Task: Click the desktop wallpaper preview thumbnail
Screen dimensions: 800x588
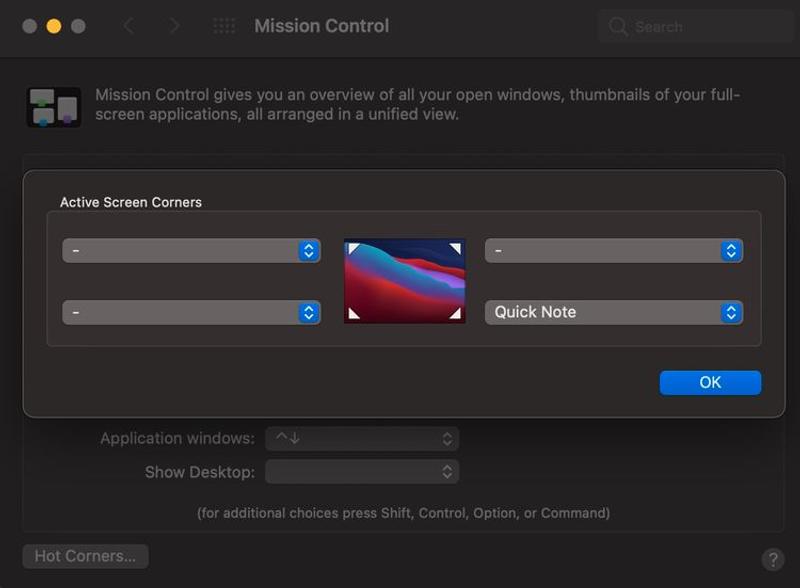Action: [404, 281]
